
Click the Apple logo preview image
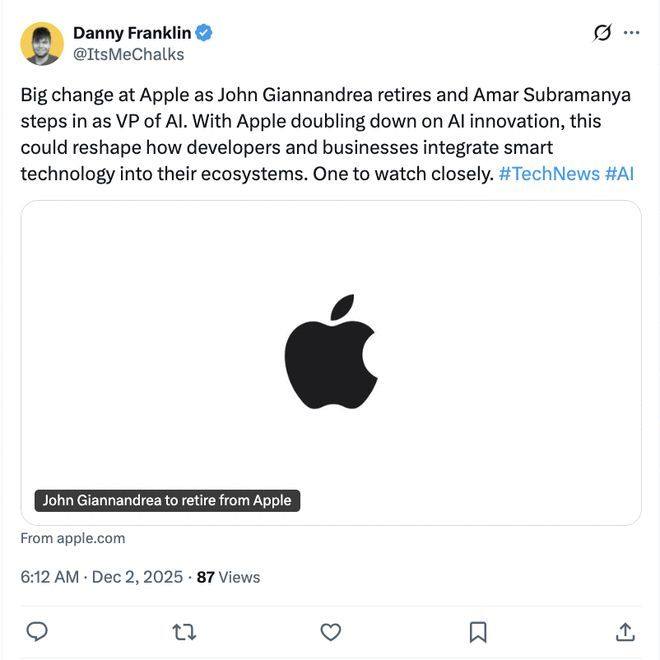(331, 352)
